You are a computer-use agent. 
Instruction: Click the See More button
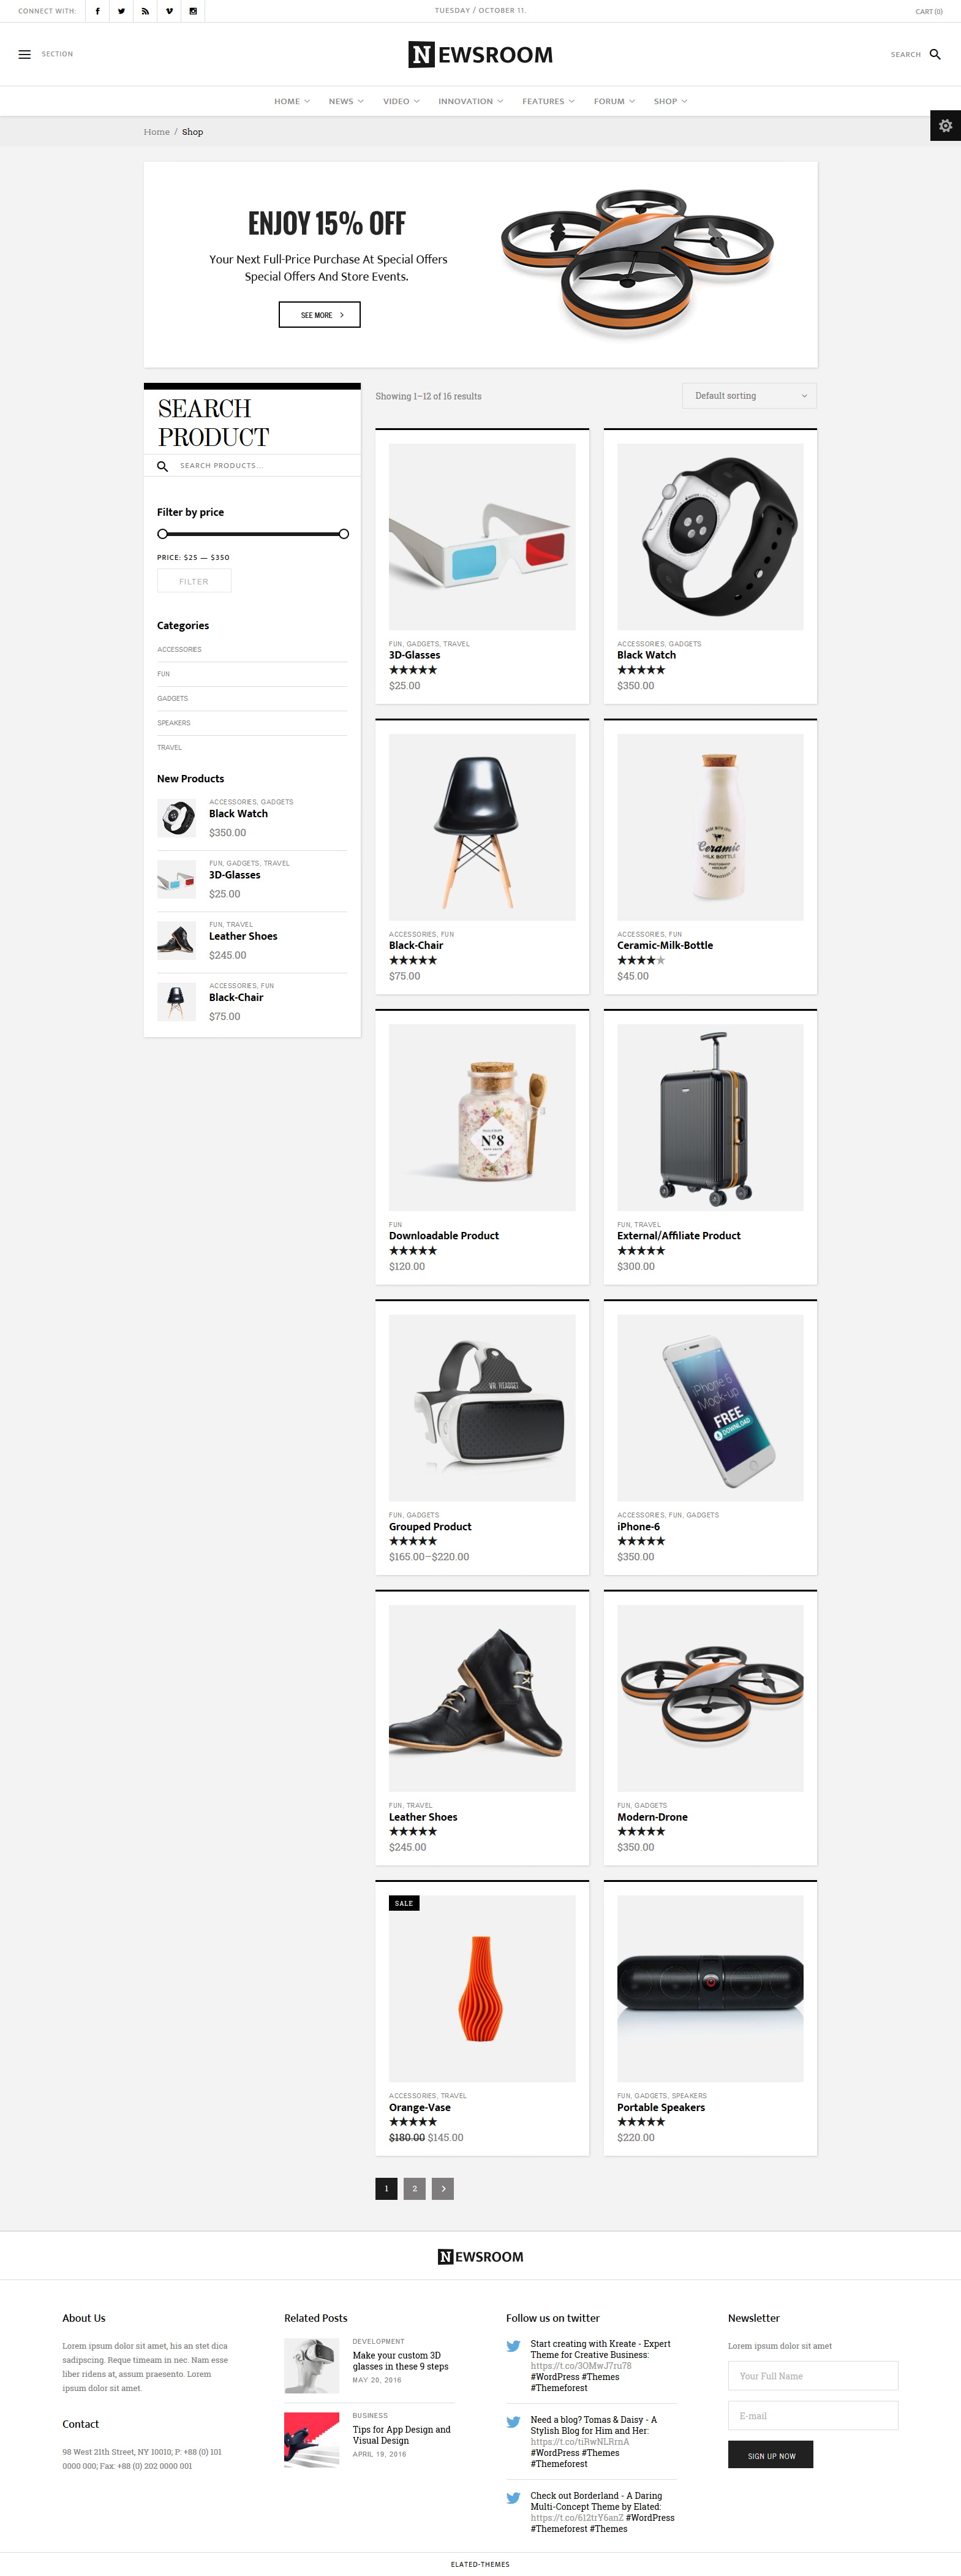319,315
